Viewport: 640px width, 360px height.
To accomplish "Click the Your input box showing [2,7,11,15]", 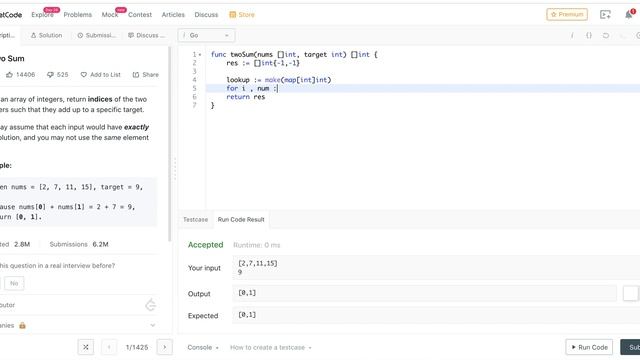I will 436,268.
